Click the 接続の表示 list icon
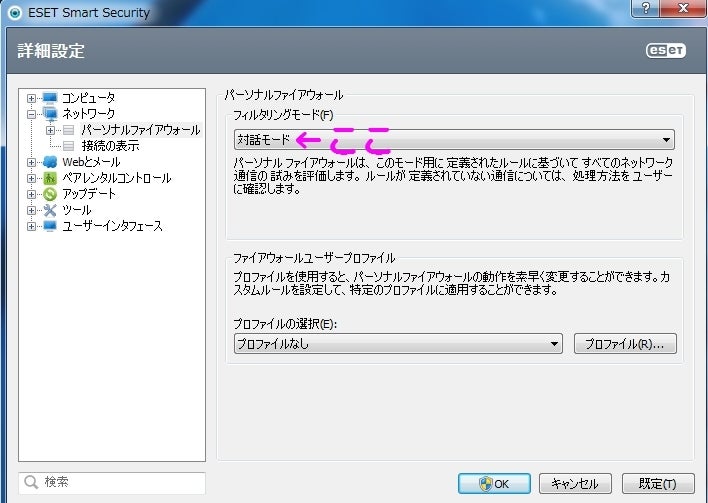Image resolution: width=708 pixels, height=503 pixels. (x=68, y=146)
